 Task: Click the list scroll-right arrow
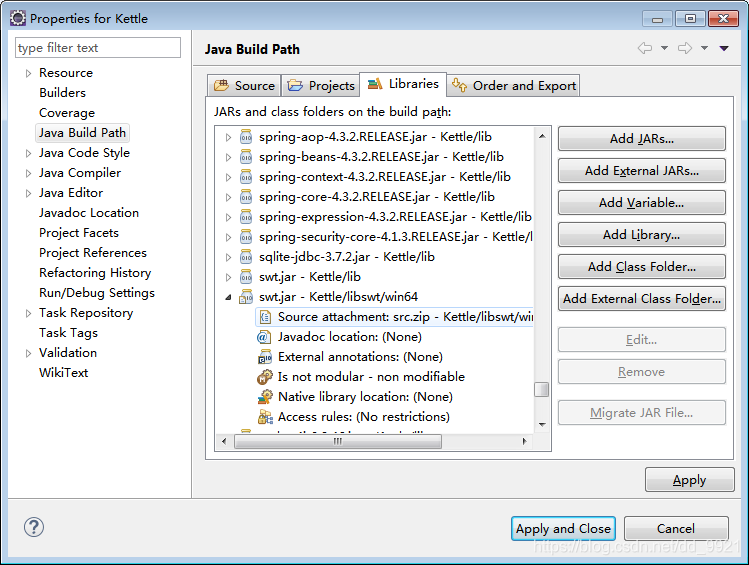click(x=524, y=442)
